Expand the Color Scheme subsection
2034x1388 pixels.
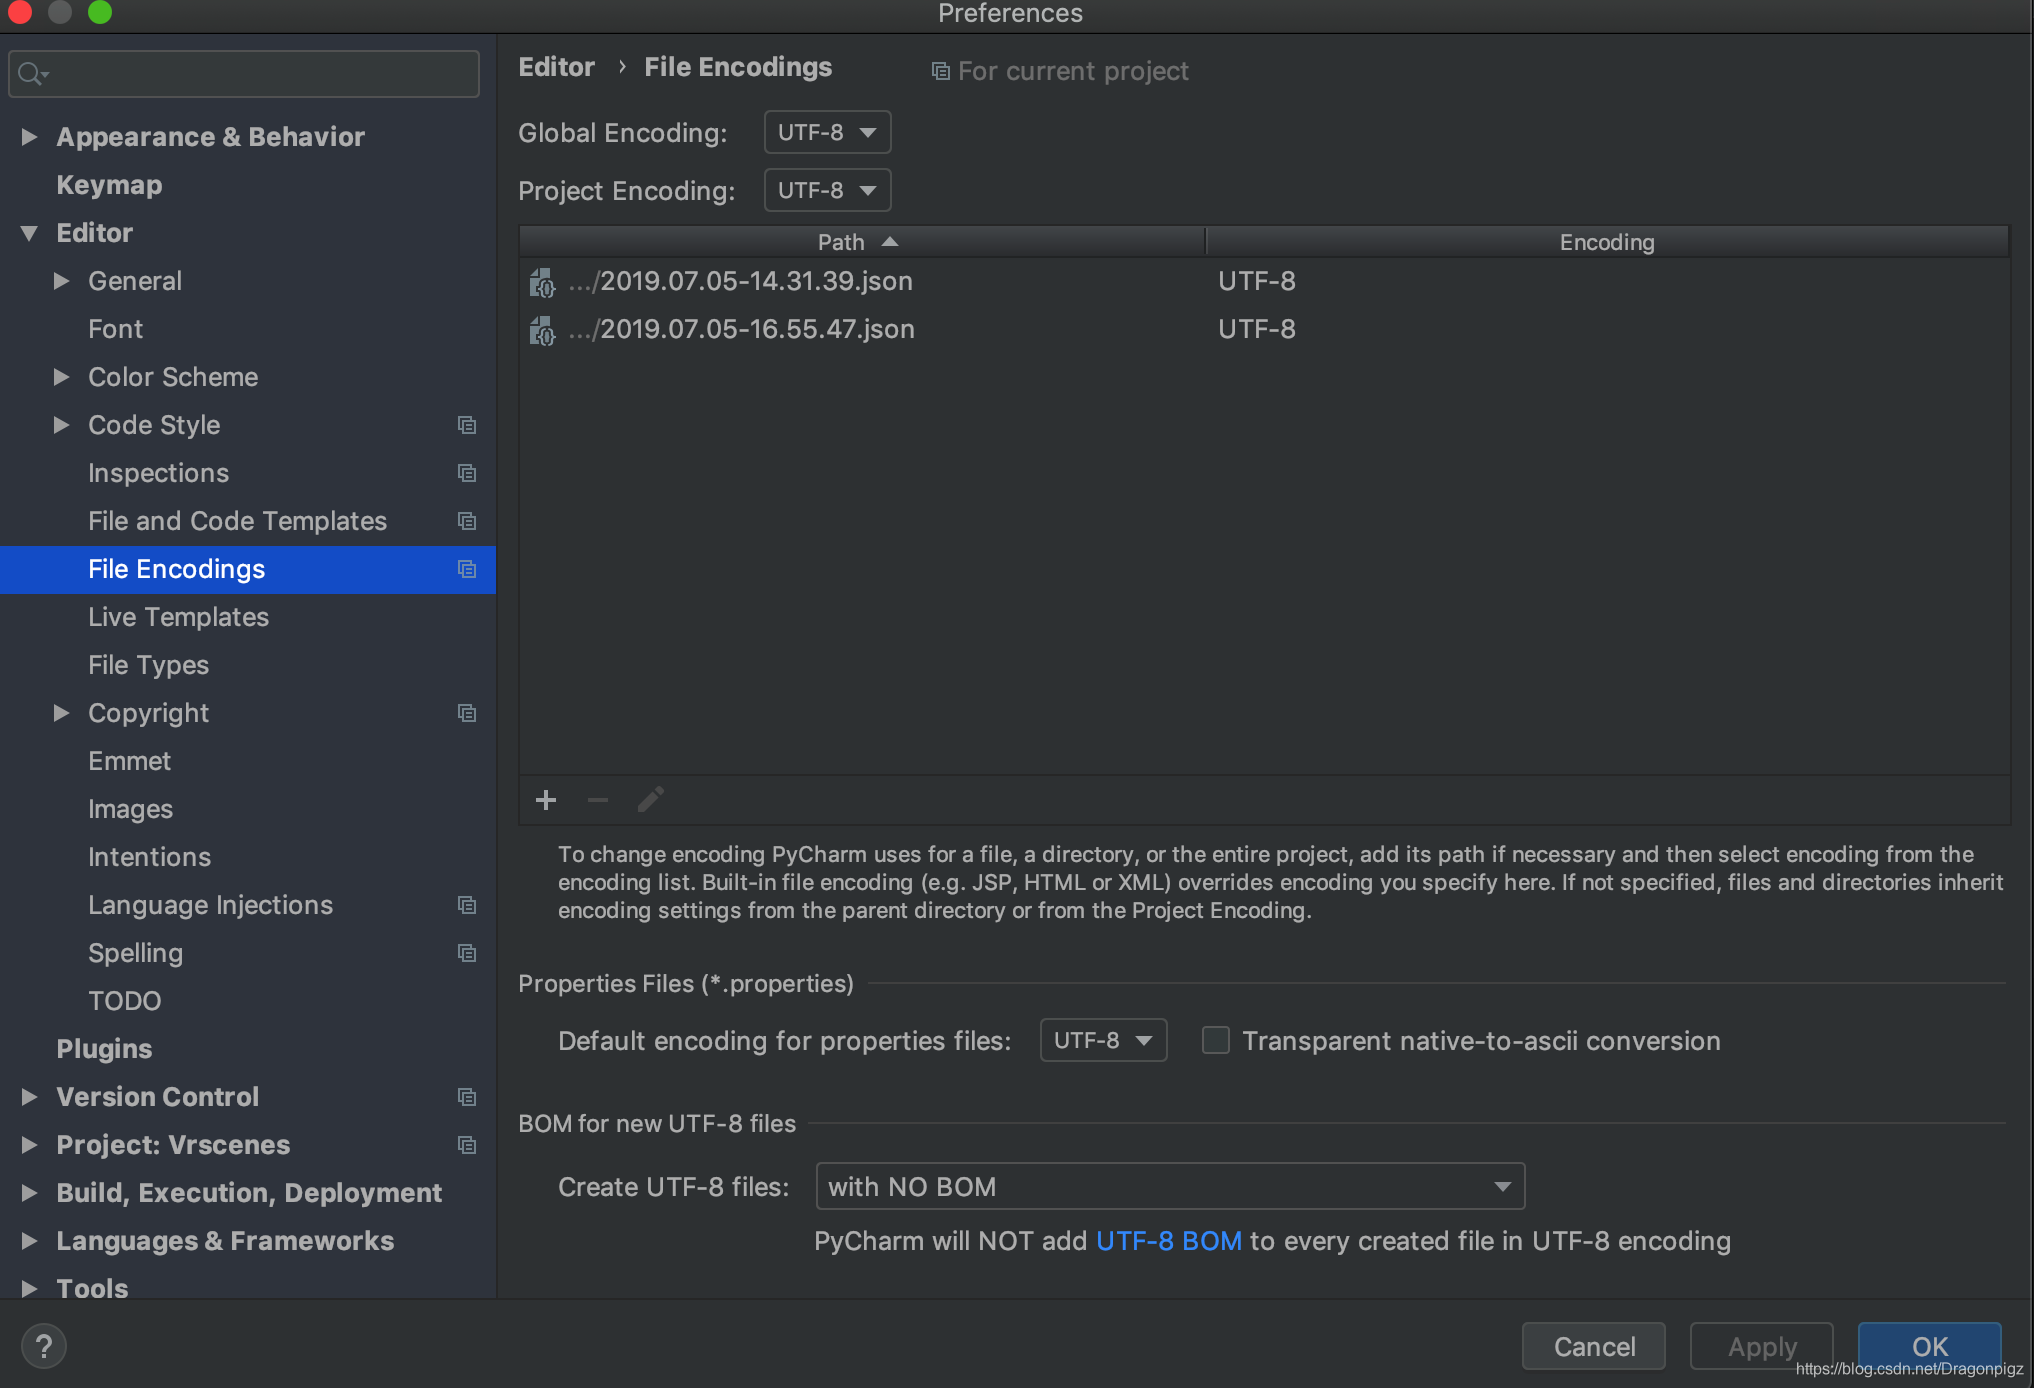61,377
